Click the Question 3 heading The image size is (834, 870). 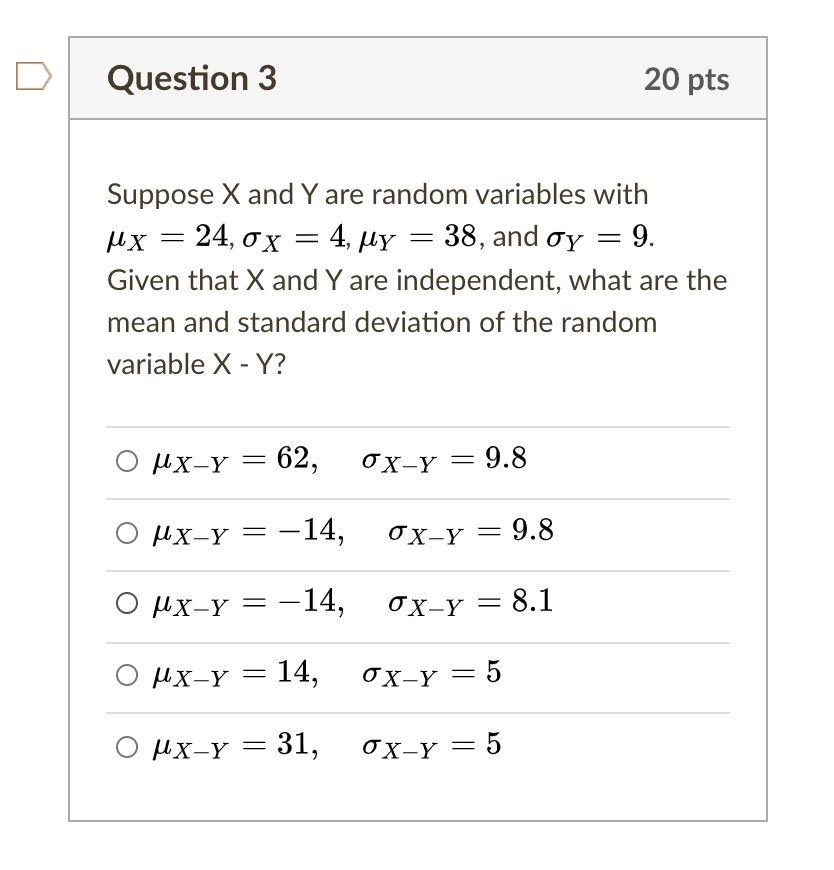[192, 78]
